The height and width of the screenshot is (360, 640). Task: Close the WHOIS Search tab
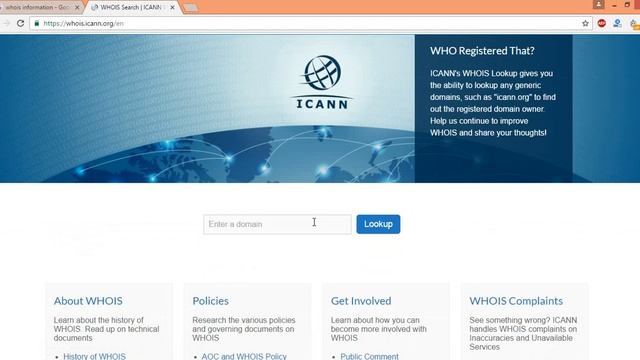click(x=172, y=7)
